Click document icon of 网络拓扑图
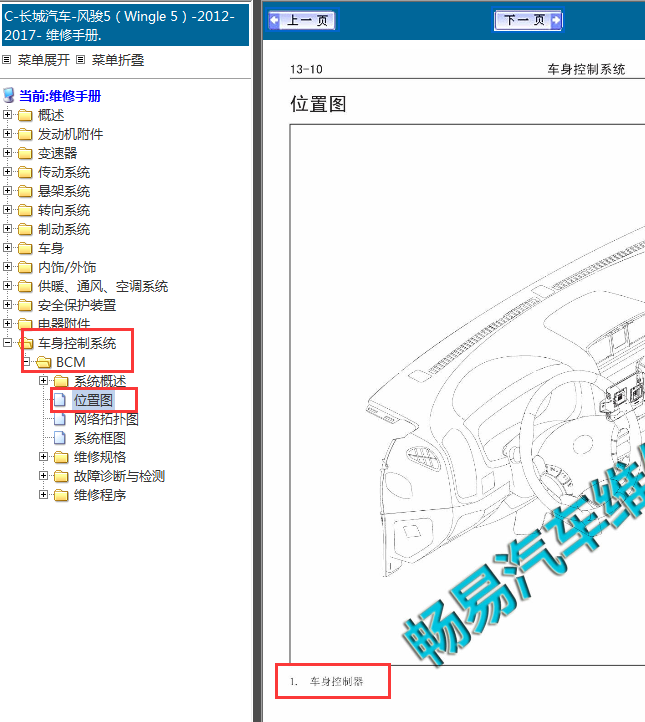This screenshot has width=645, height=722. click(x=60, y=419)
